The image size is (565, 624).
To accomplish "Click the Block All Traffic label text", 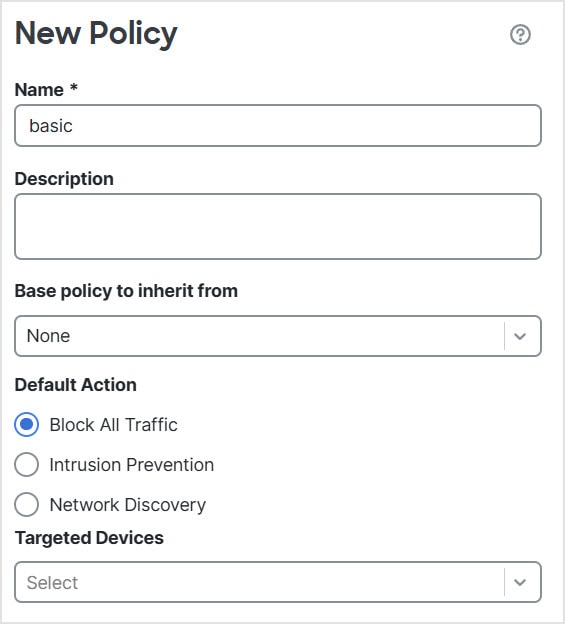I will pos(113,425).
